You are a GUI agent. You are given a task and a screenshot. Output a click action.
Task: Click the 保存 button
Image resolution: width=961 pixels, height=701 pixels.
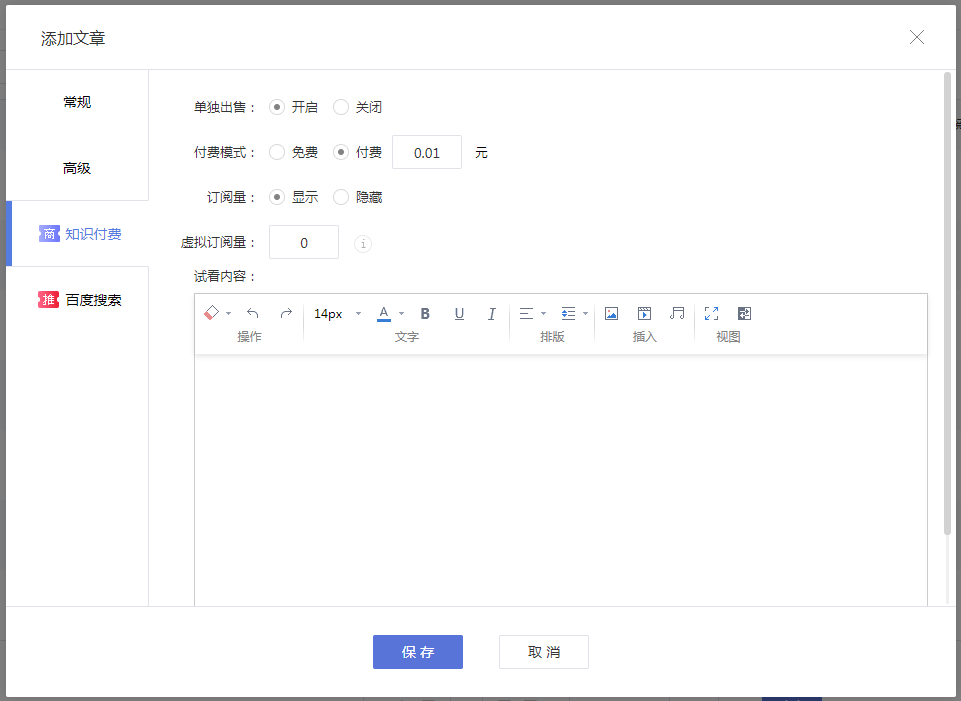[418, 652]
